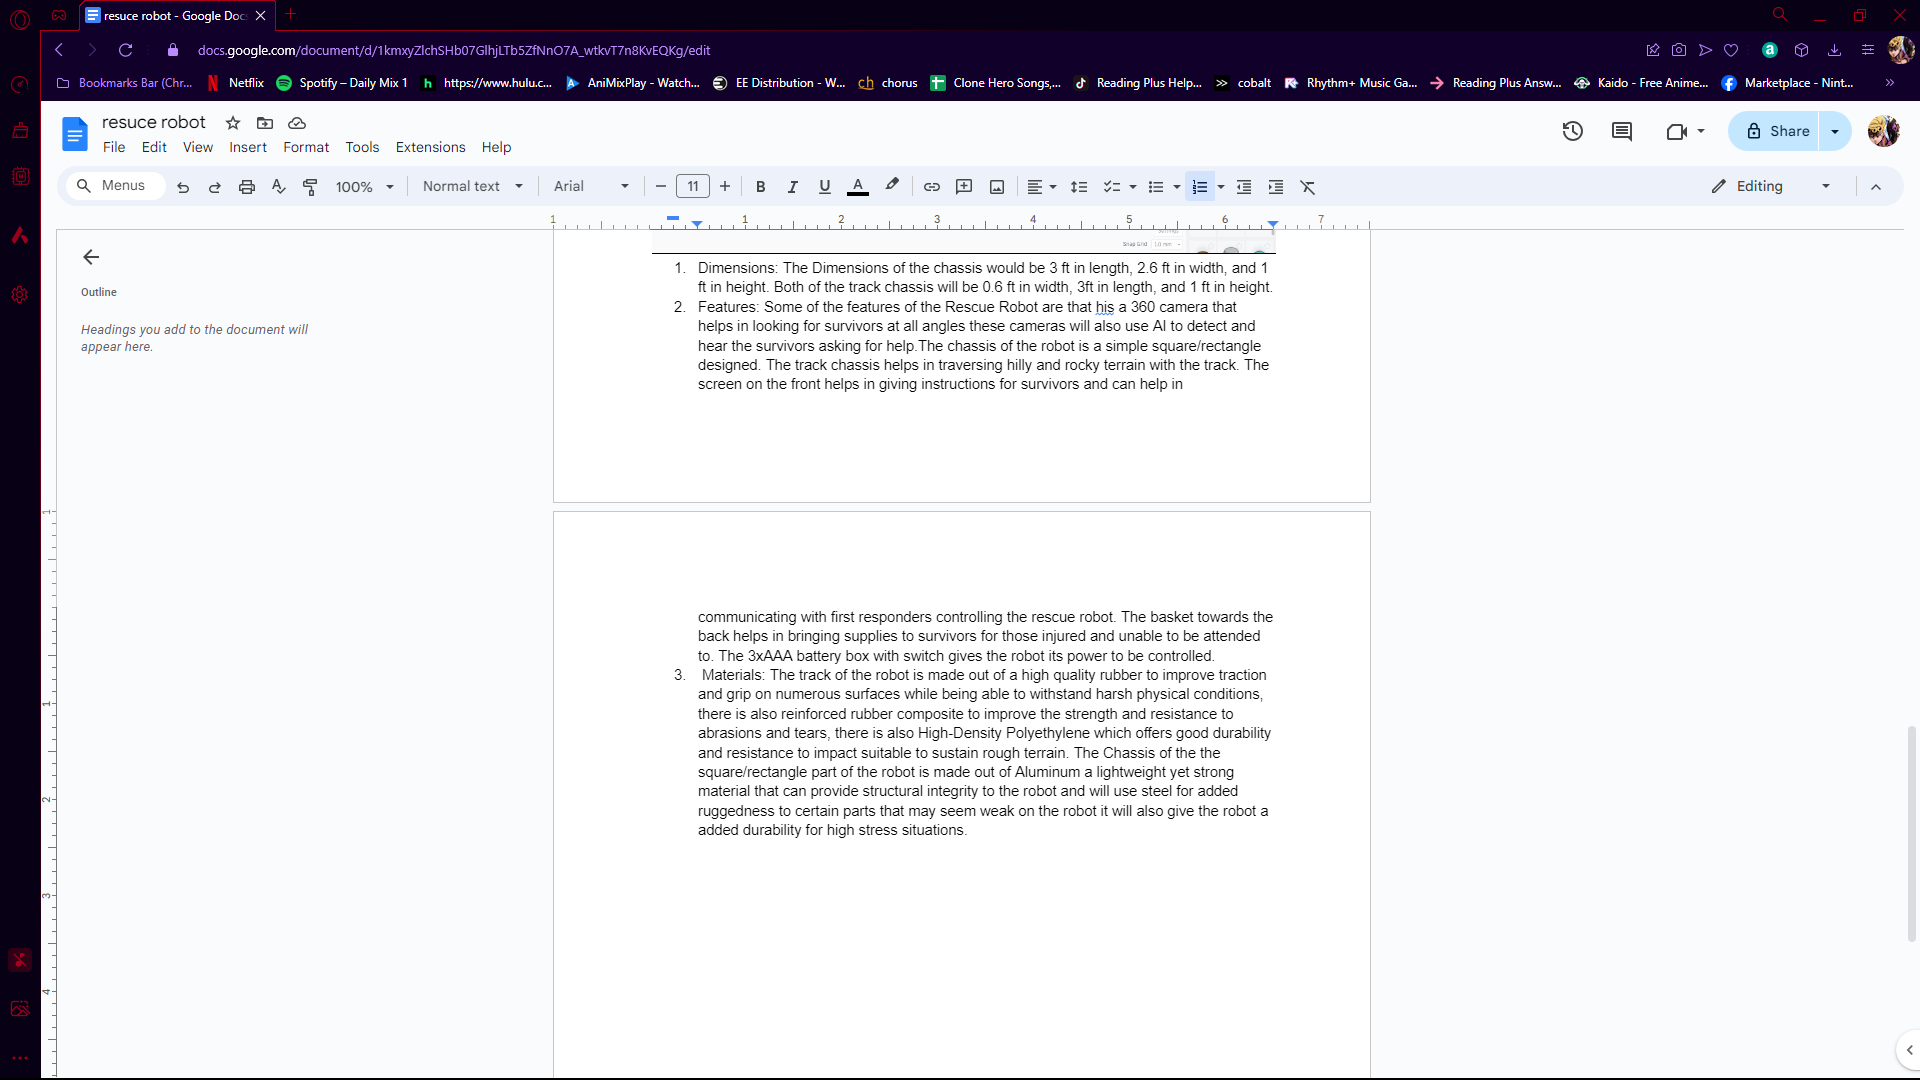Toggle the numbered list button
Image resolution: width=1920 pixels, height=1080 pixels.
(1199, 187)
